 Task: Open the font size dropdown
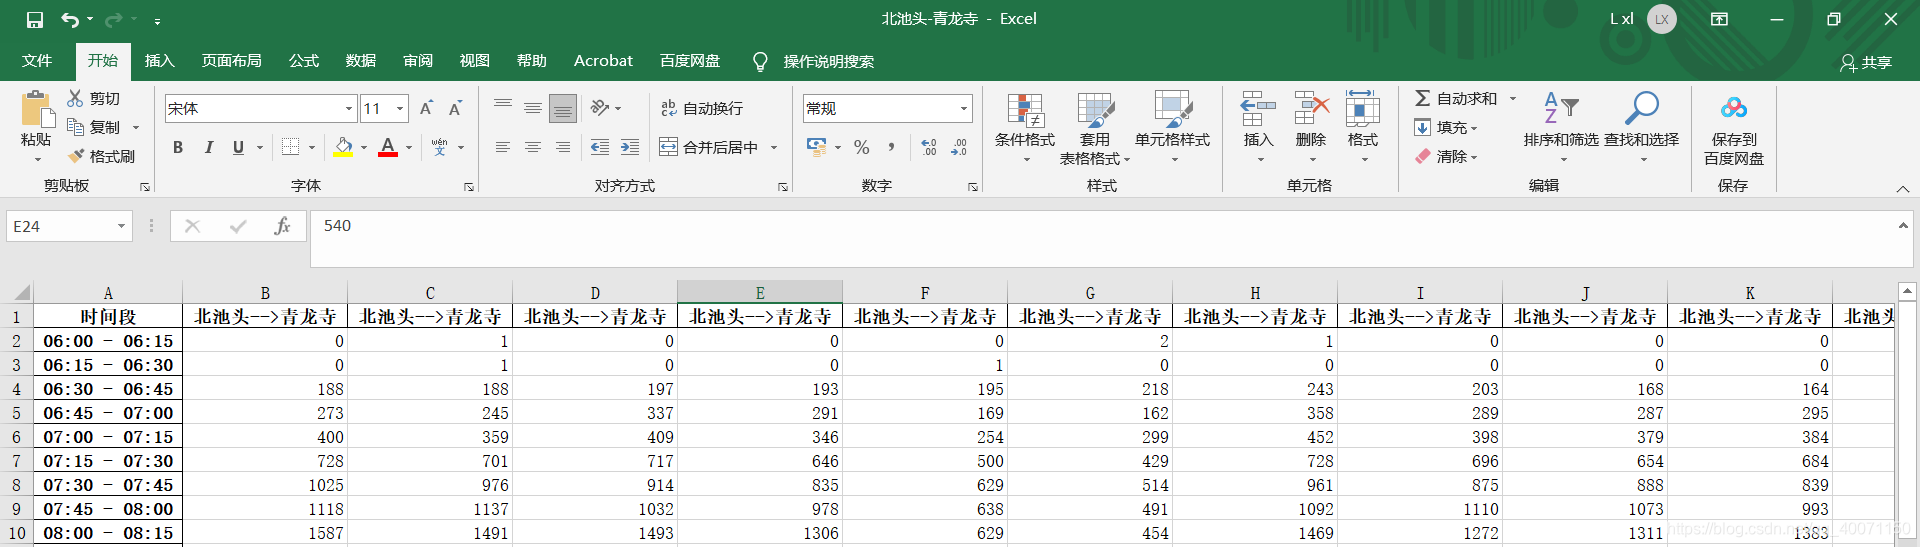(x=400, y=108)
